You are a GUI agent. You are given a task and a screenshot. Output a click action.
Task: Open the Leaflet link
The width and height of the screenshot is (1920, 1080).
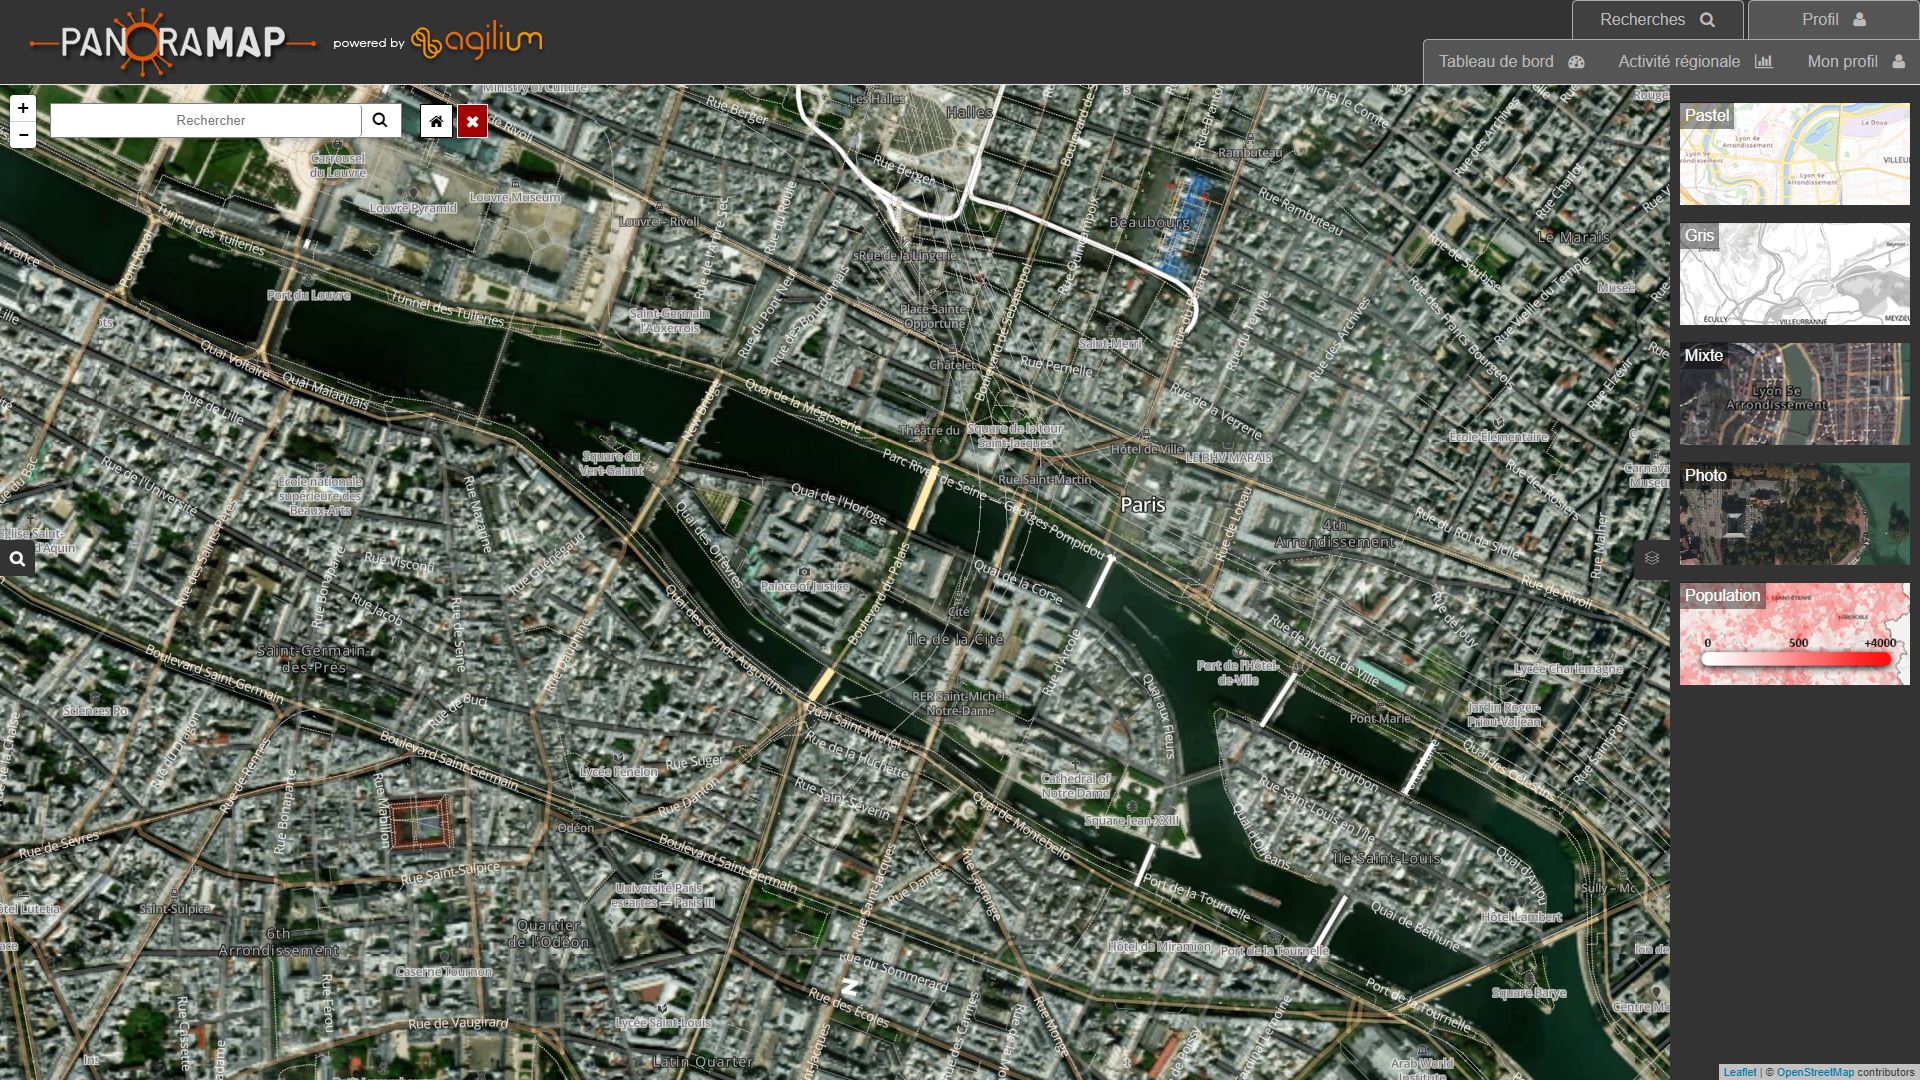tap(1739, 1072)
